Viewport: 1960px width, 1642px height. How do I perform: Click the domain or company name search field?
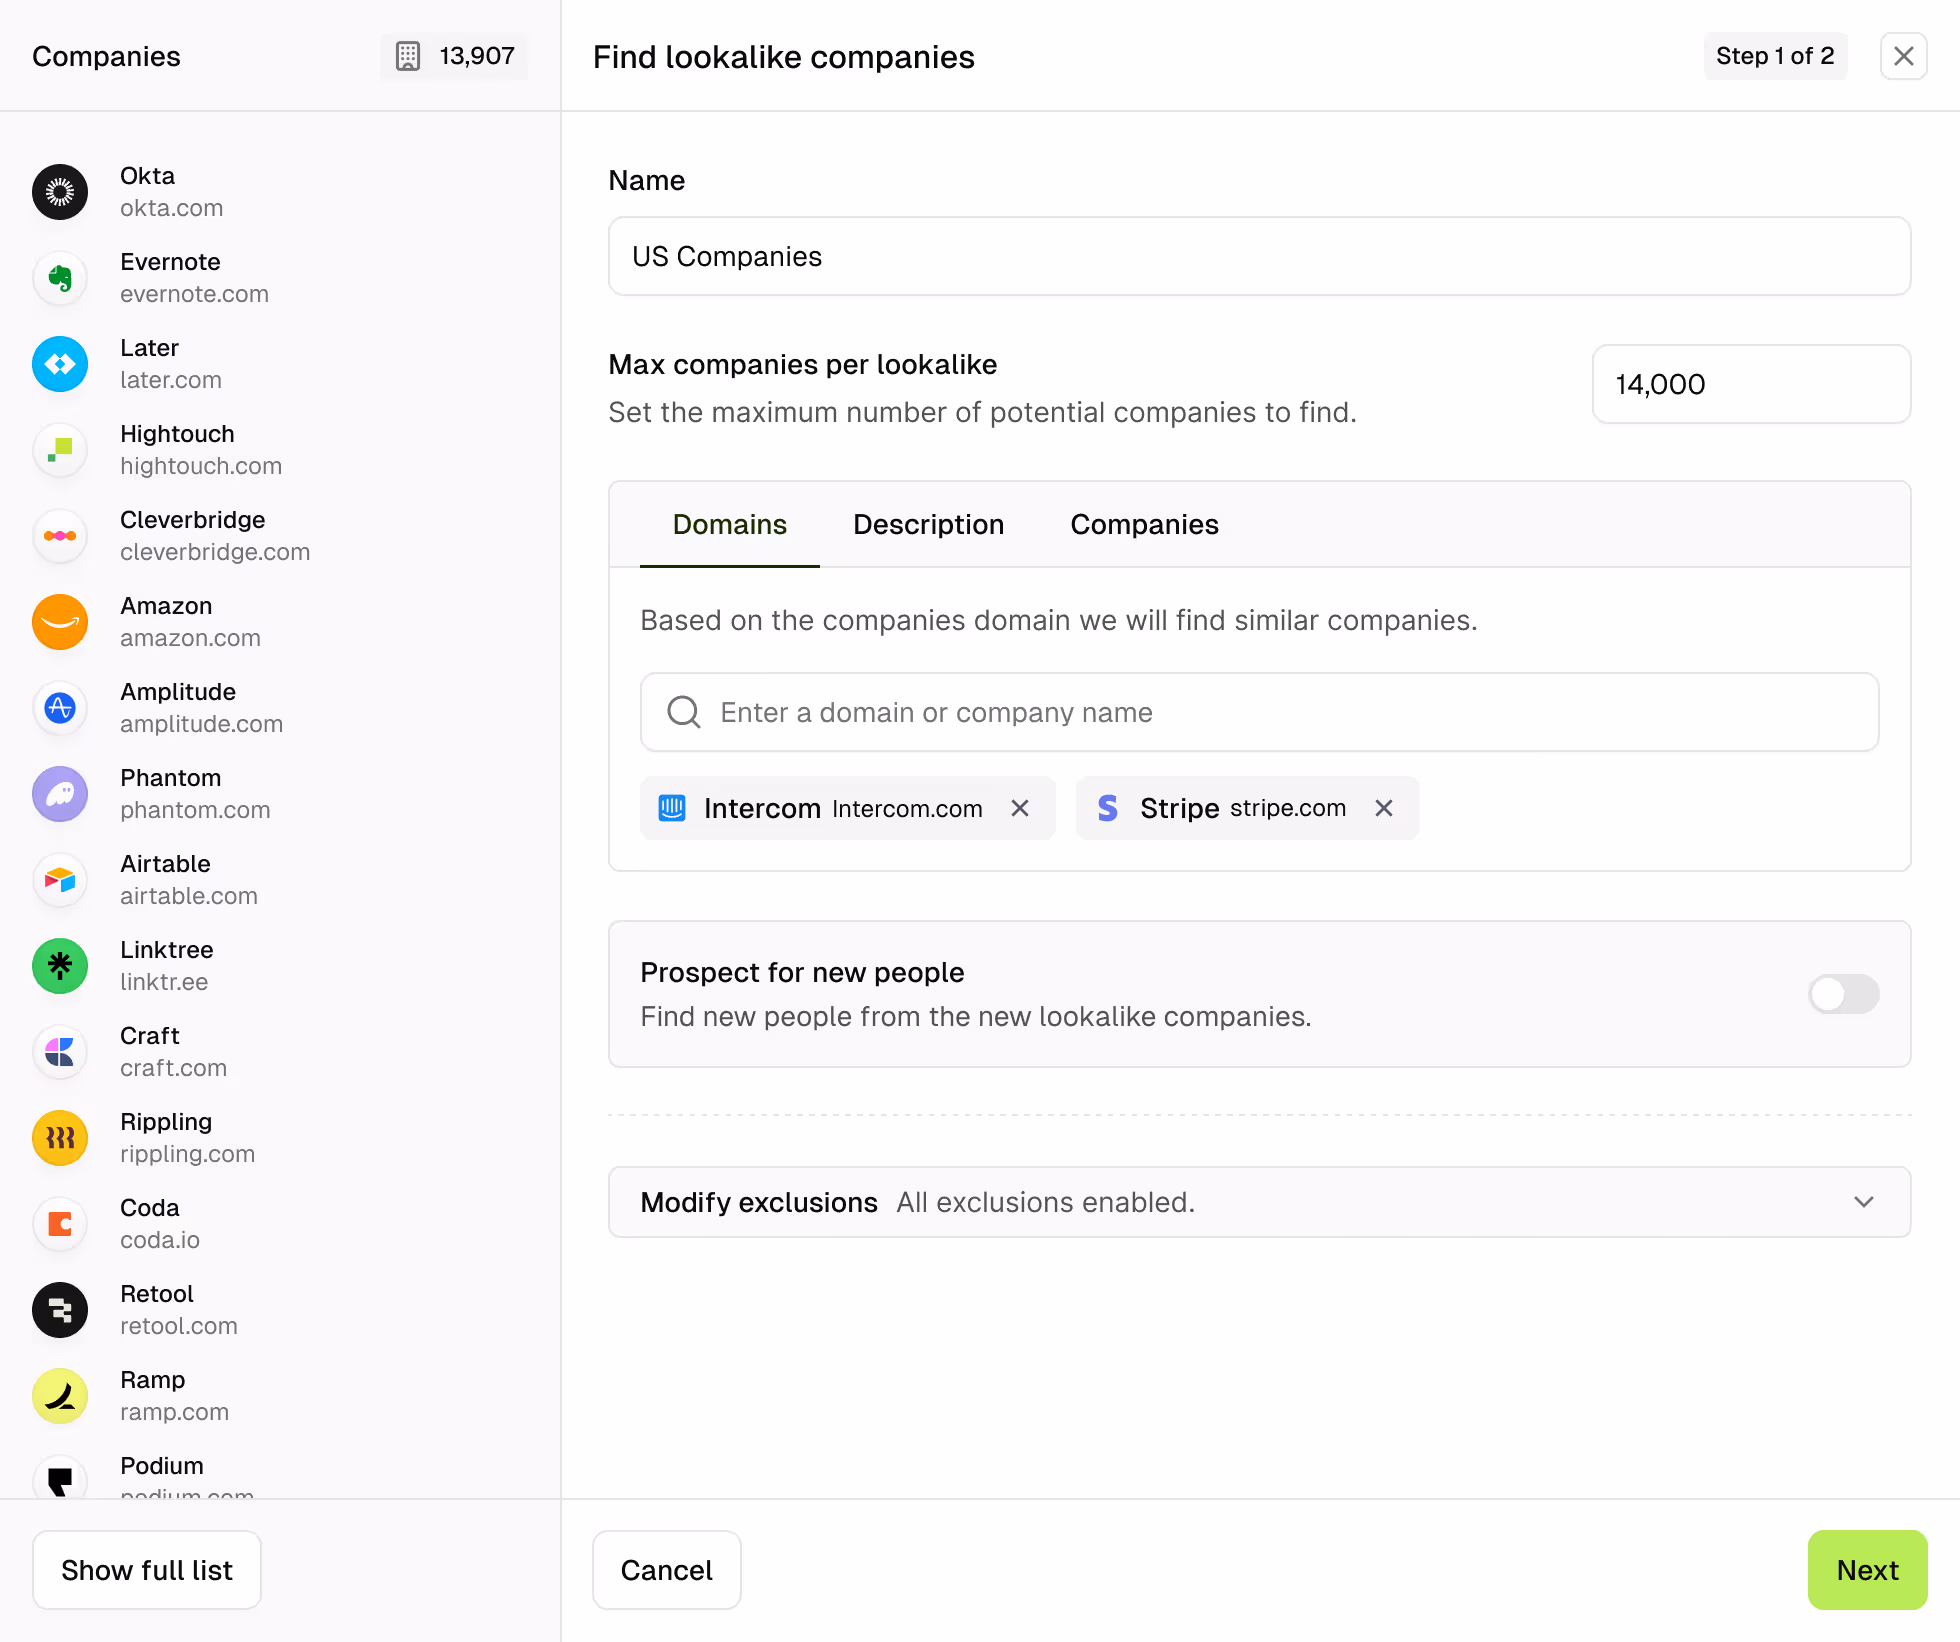1260,712
